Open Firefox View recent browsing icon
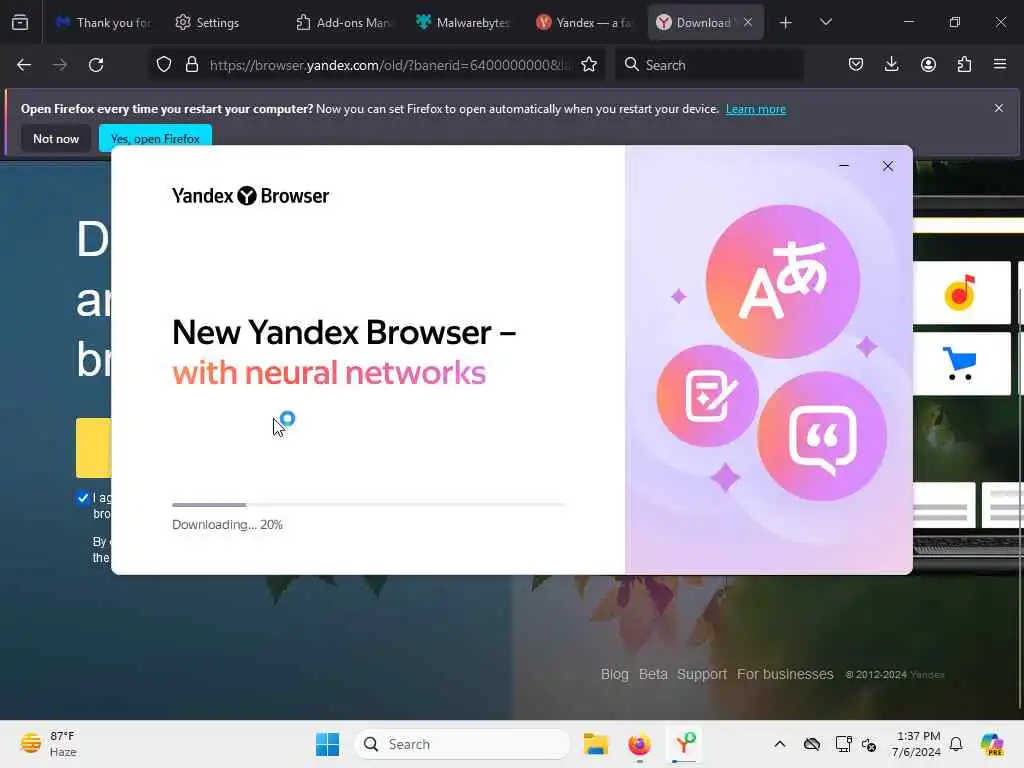 [20, 22]
